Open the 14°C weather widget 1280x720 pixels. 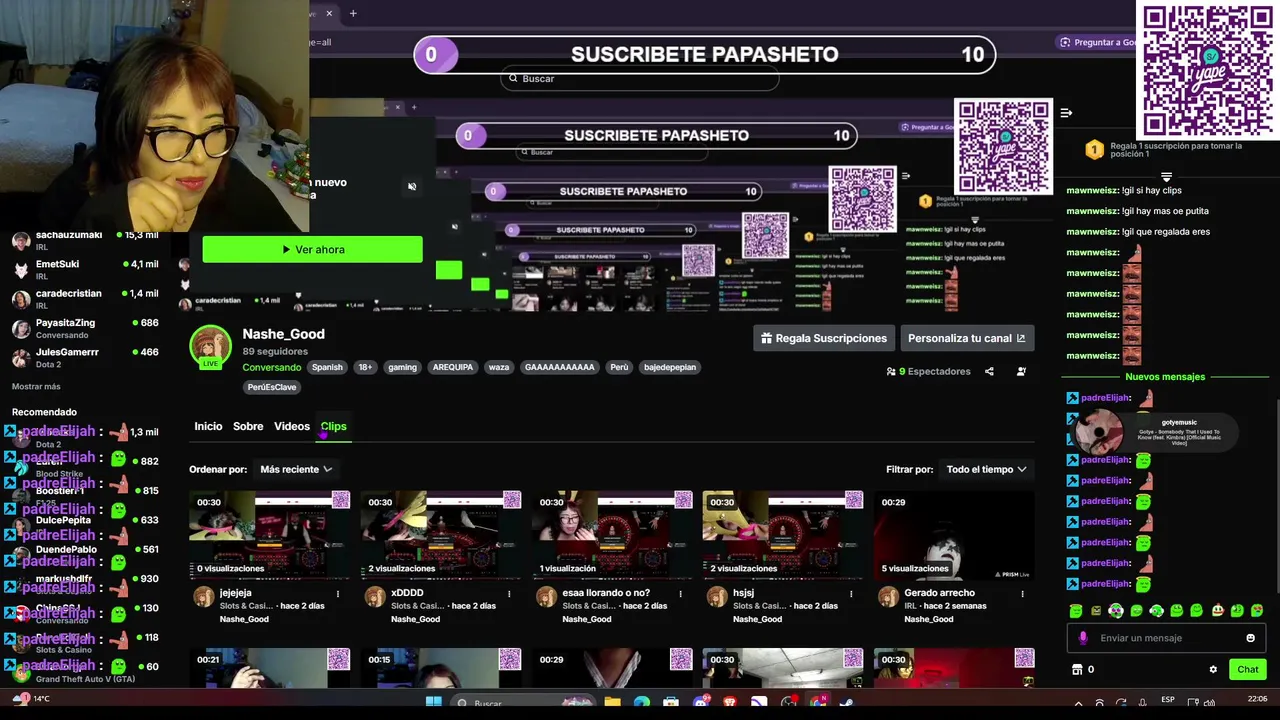[x=32, y=699]
